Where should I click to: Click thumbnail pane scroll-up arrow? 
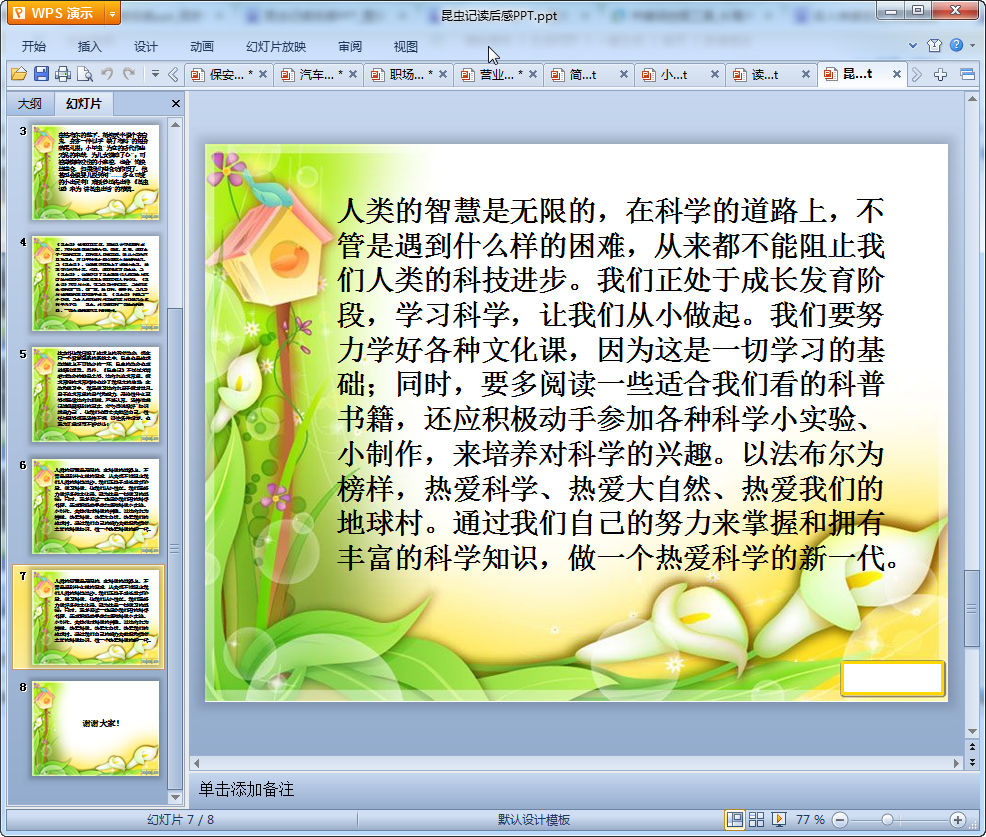pos(175,125)
